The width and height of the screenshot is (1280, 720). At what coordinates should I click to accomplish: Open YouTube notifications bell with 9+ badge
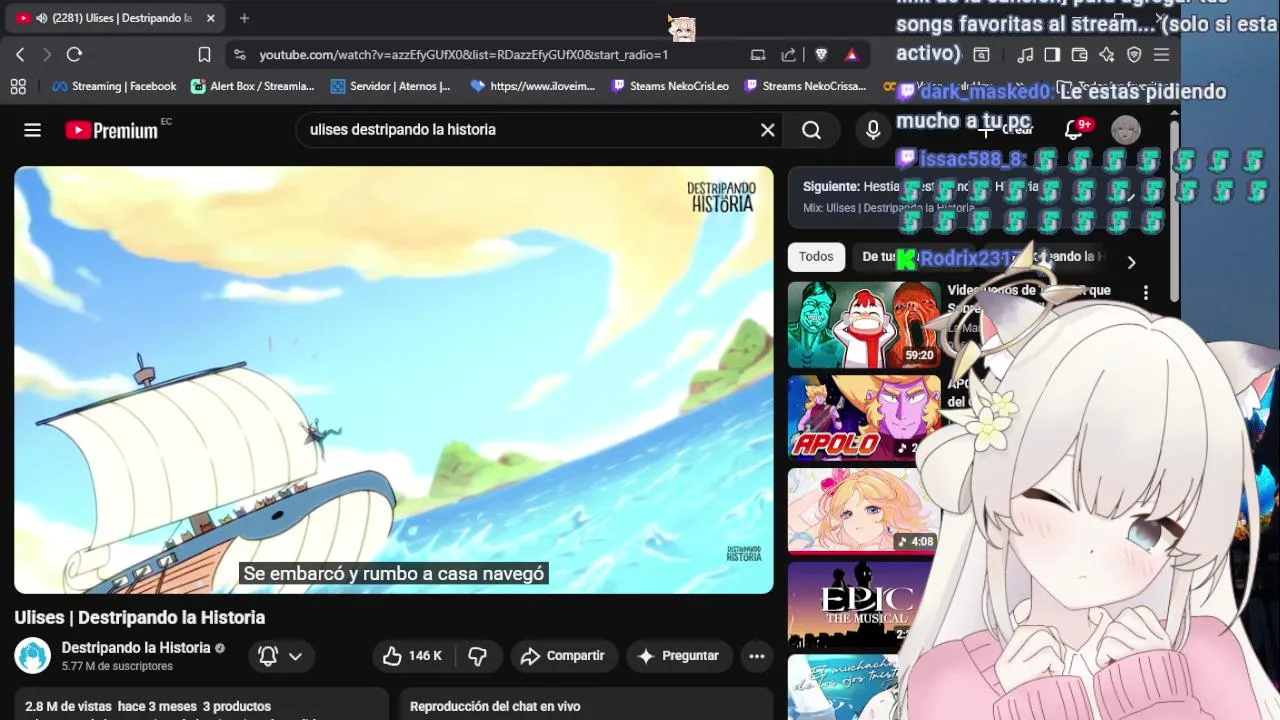pyautogui.click(x=1074, y=130)
